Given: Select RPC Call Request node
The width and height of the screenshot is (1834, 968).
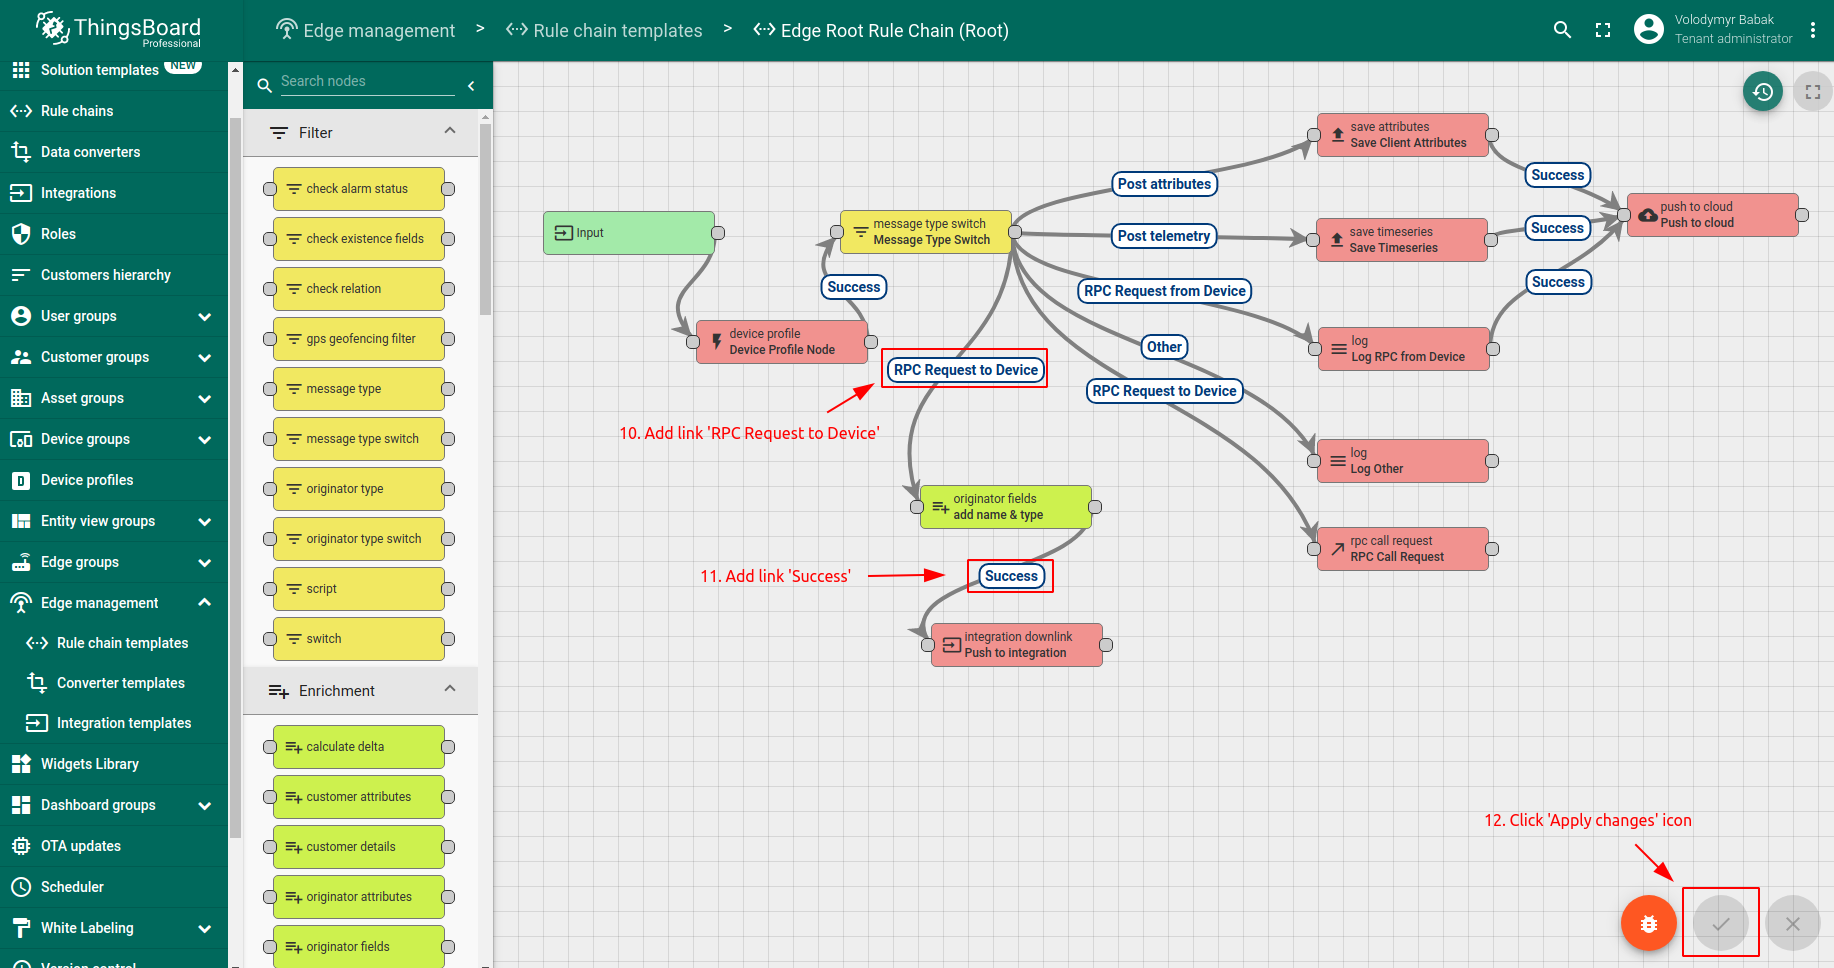Looking at the screenshot, I should click(1403, 549).
